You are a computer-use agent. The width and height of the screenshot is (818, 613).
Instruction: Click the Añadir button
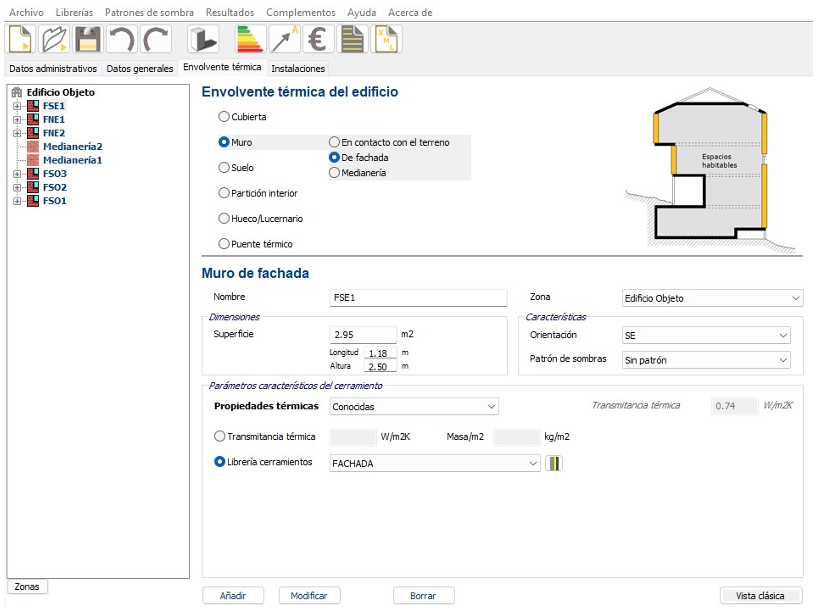coord(233,595)
